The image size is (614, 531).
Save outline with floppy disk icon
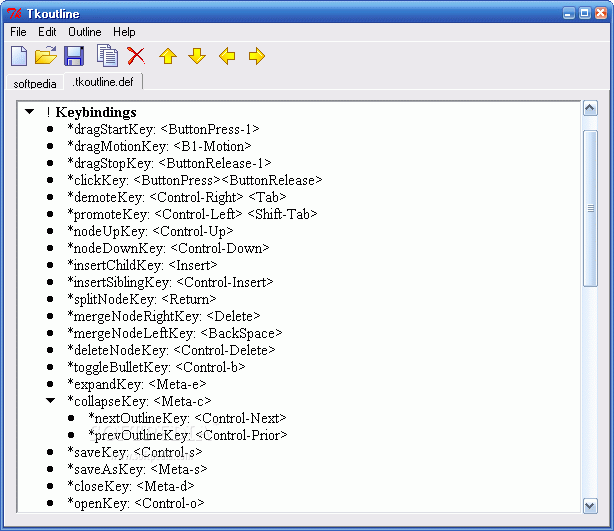coord(74,56)
